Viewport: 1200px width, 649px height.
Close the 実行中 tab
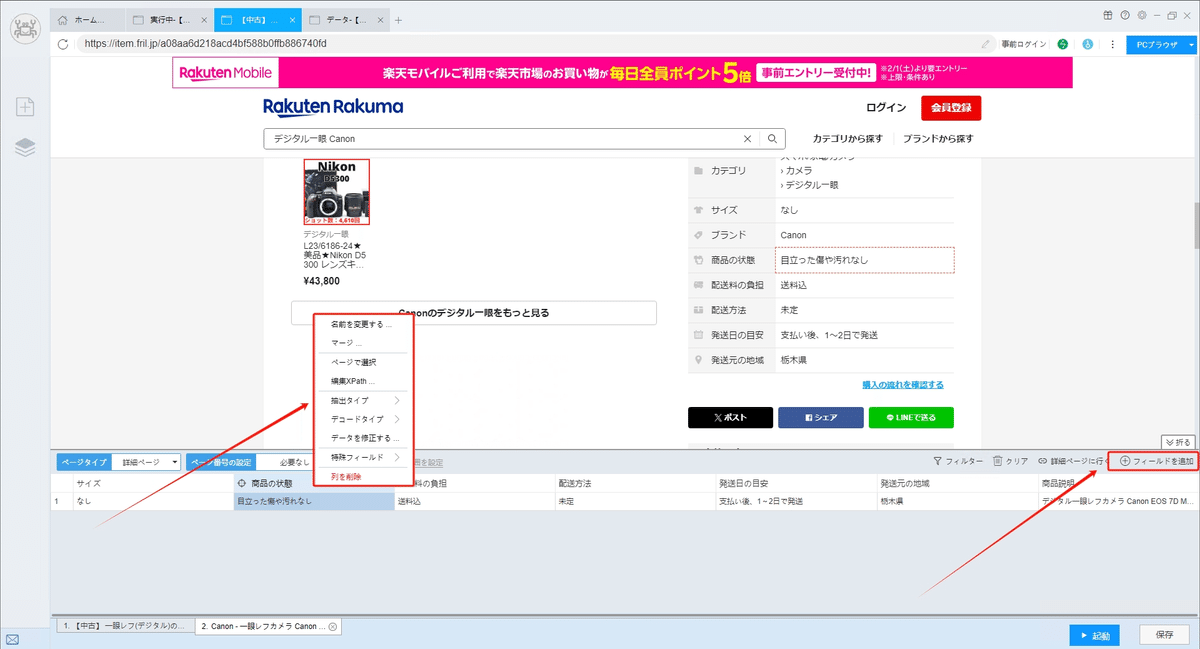point(203,20)
